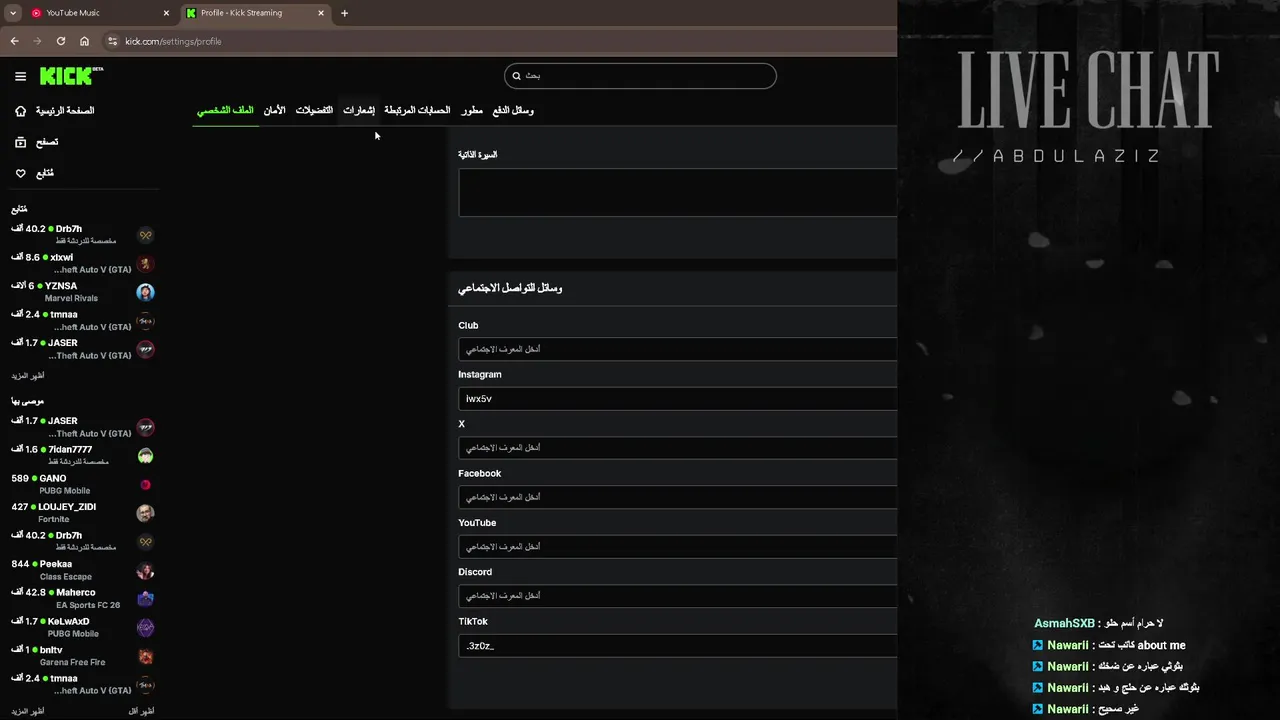This screenshot has width=1280, height=720.
Task: Open YZNSA channel avatar
Action: (145, 292)
